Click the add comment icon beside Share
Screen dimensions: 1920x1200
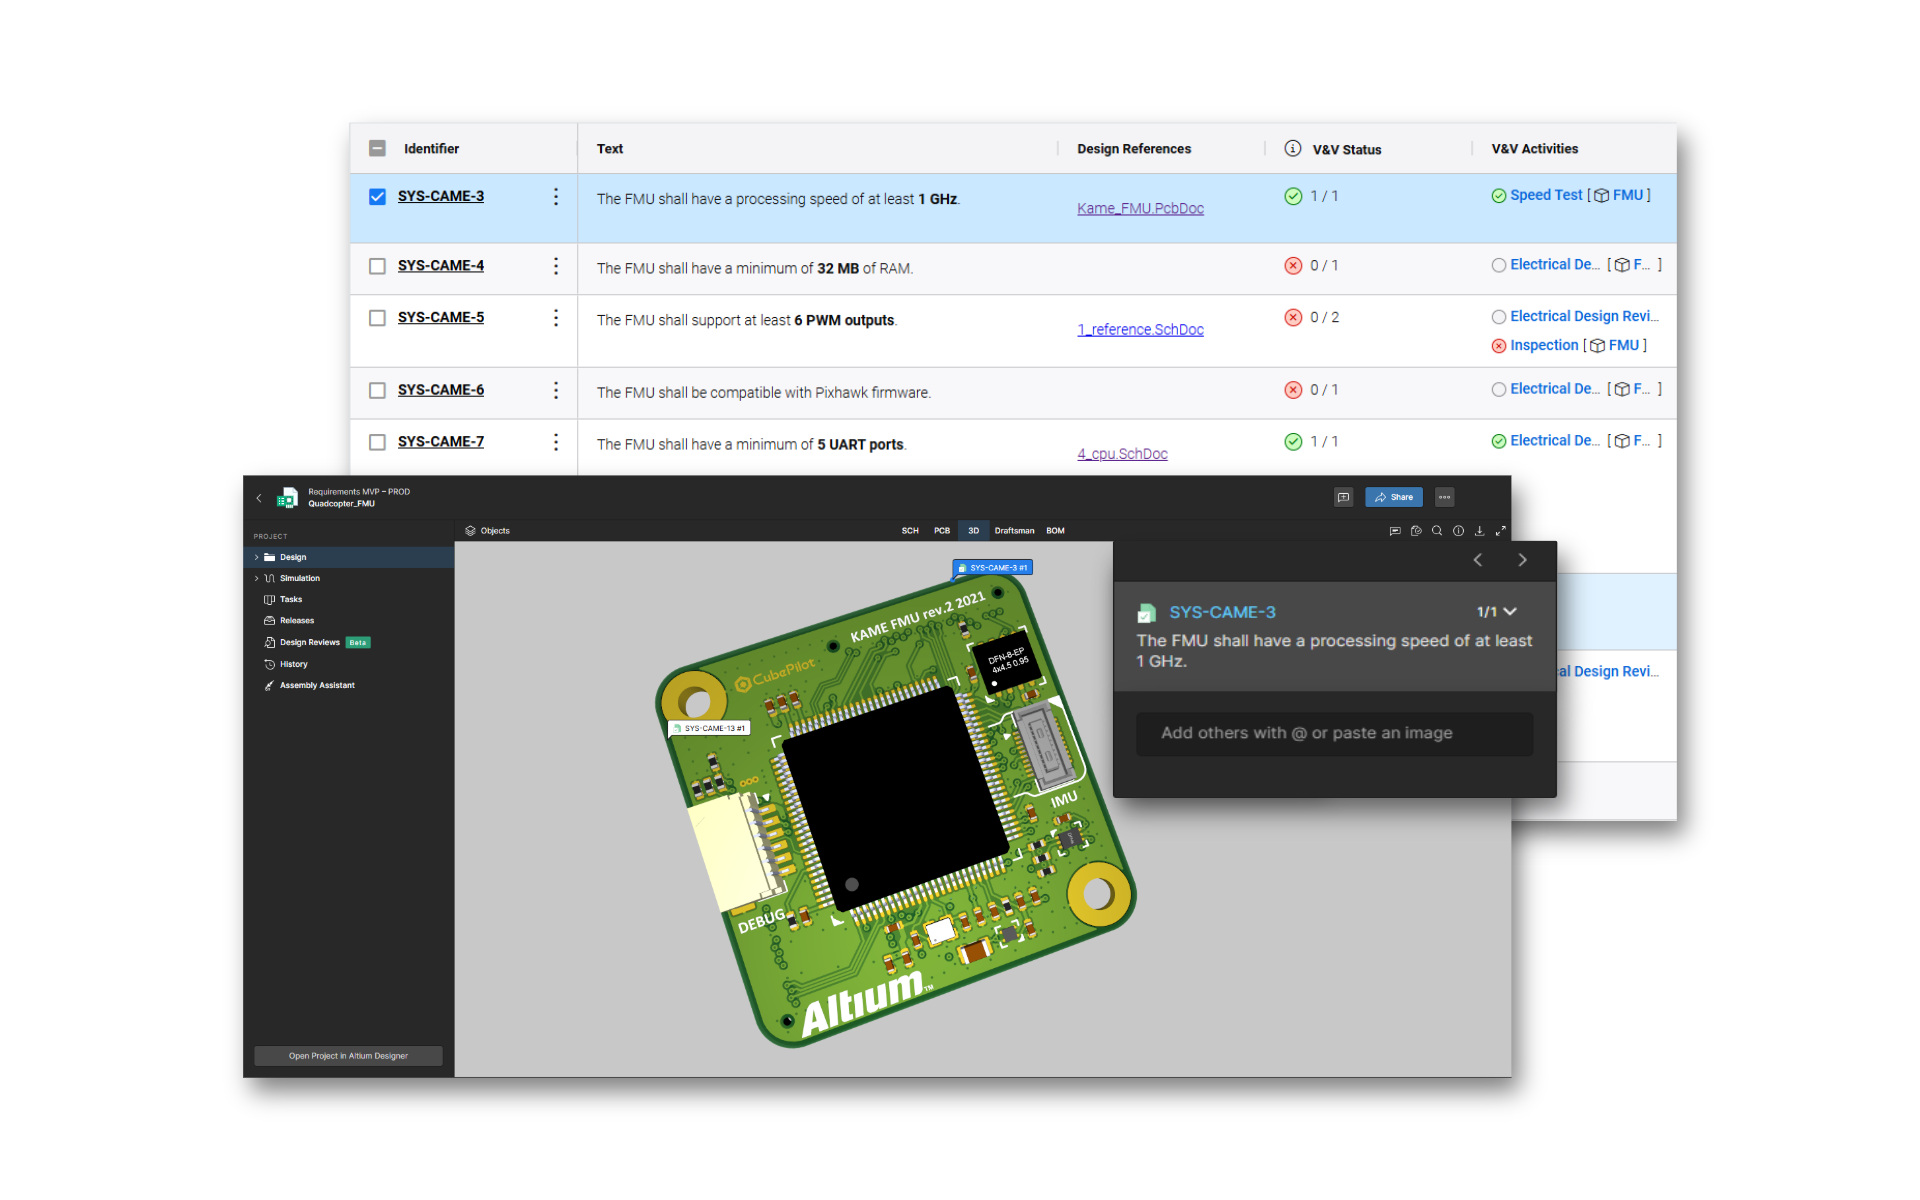click(x=1343, y=497)
